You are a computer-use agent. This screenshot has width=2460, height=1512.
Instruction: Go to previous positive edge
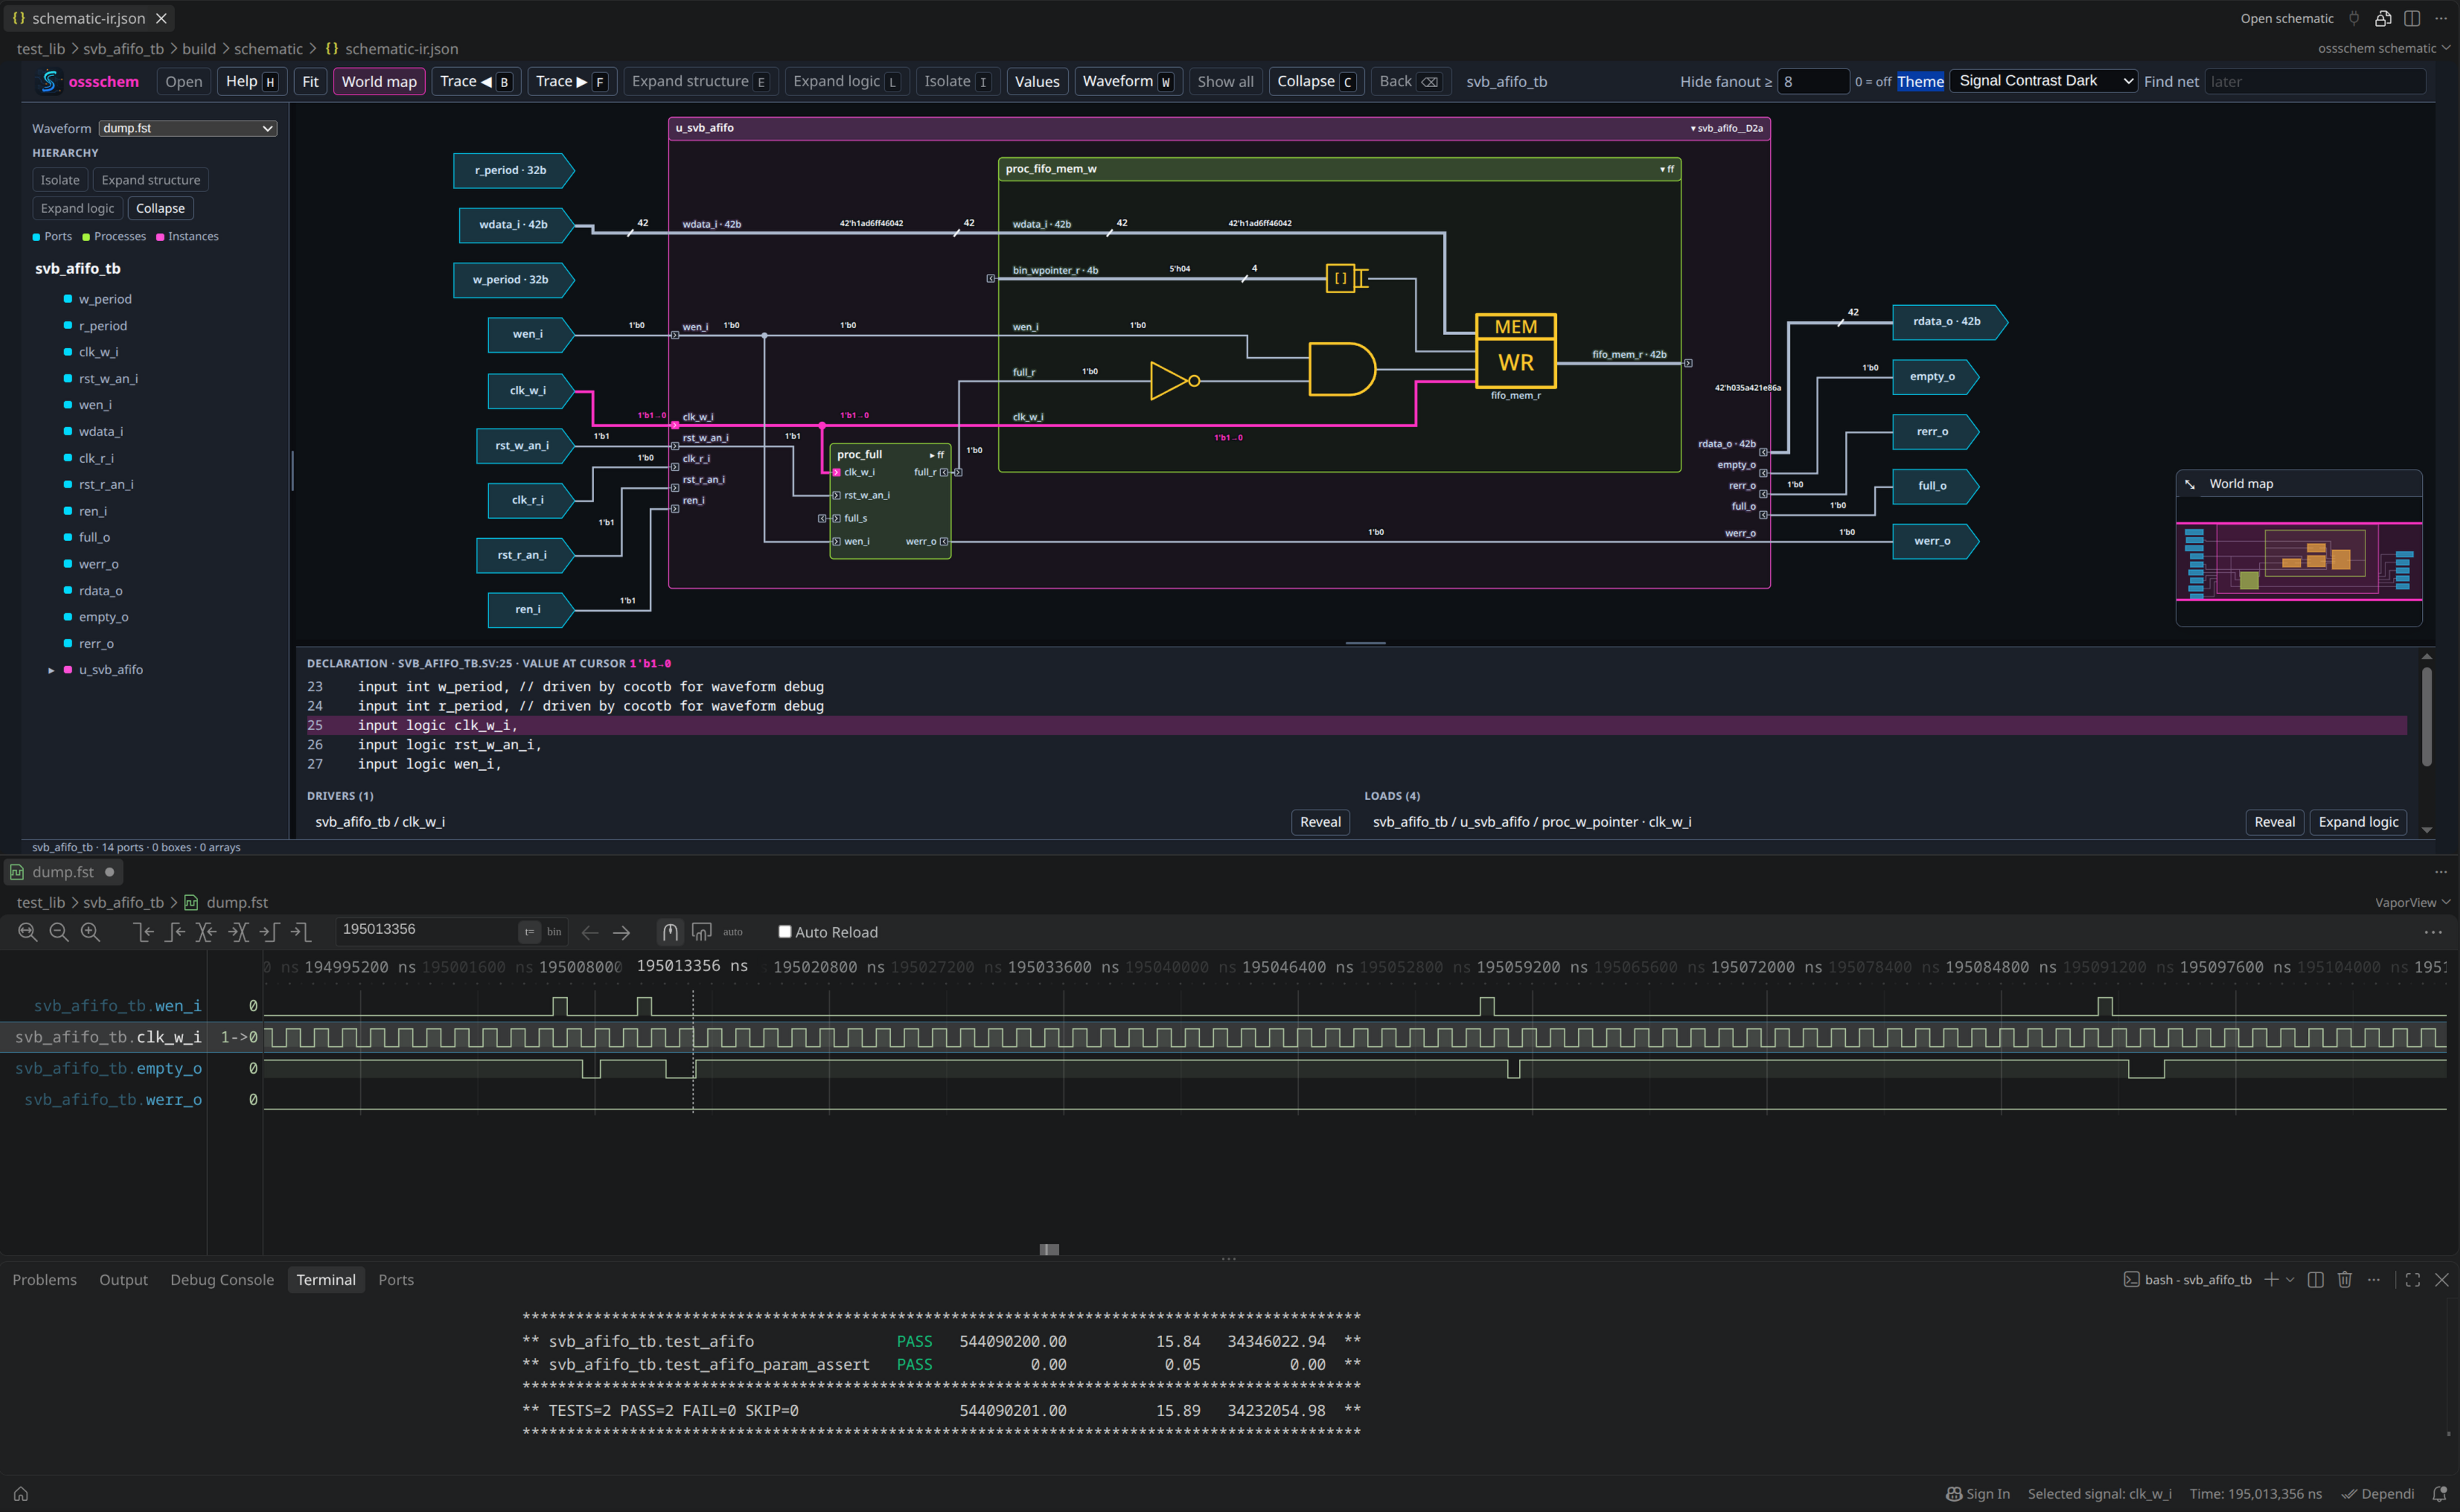[x=175, y=932]
